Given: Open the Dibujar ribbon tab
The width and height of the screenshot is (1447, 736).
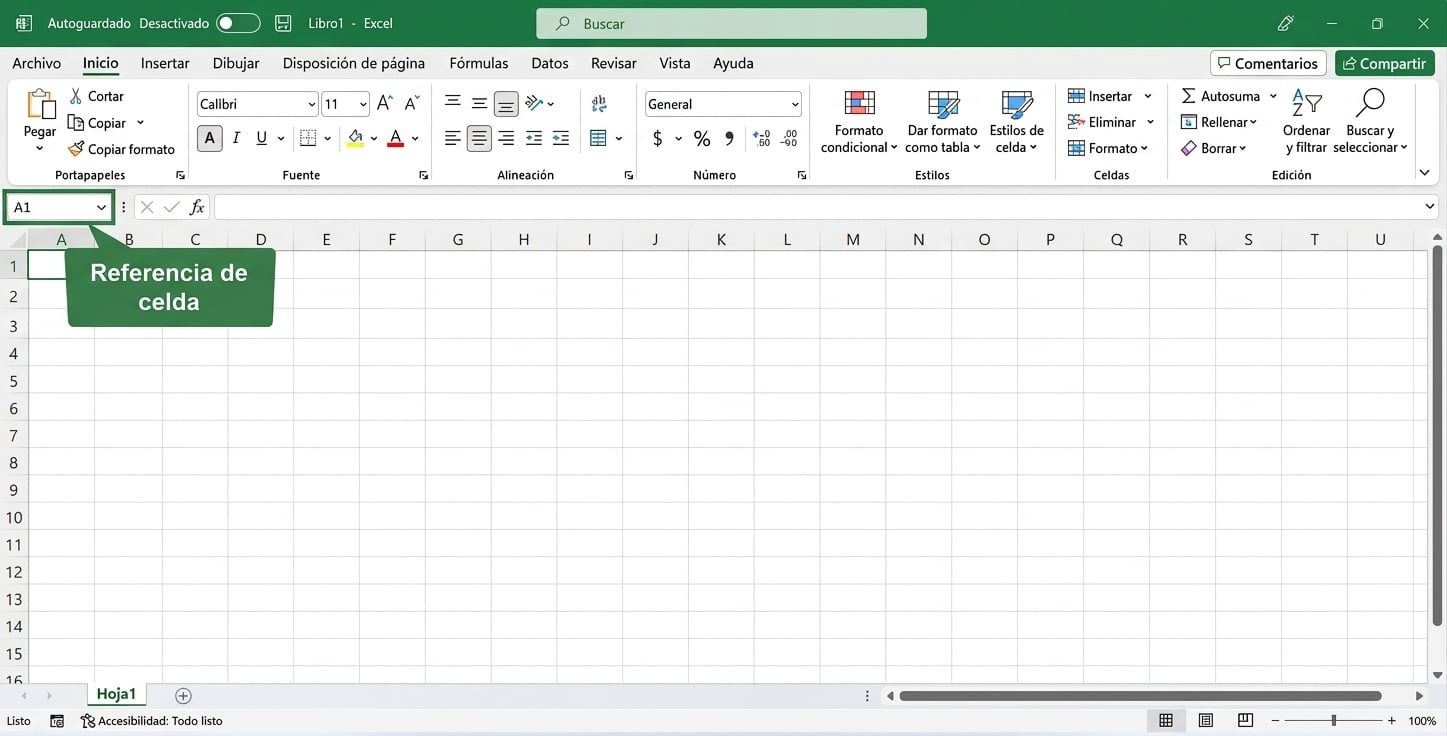Looking at the screenshot, I should [236, 63].
